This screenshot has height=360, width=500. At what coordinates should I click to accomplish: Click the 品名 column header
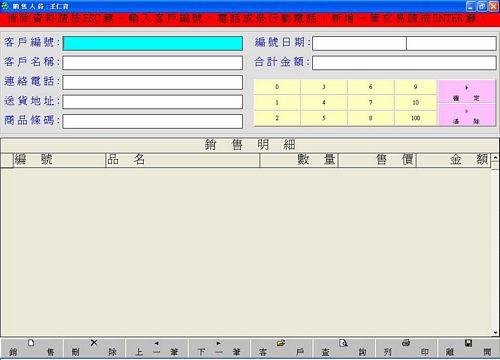(x=182, y=160)
